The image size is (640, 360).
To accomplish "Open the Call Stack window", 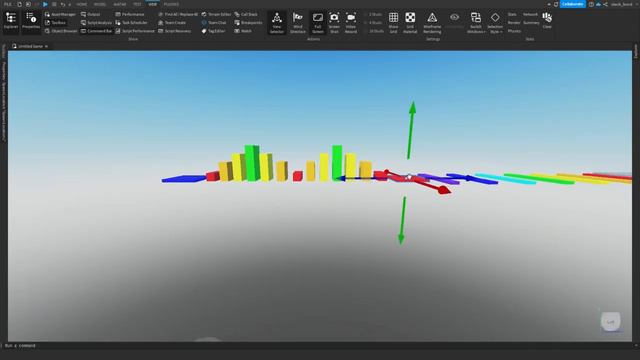I will click(246, 14).
